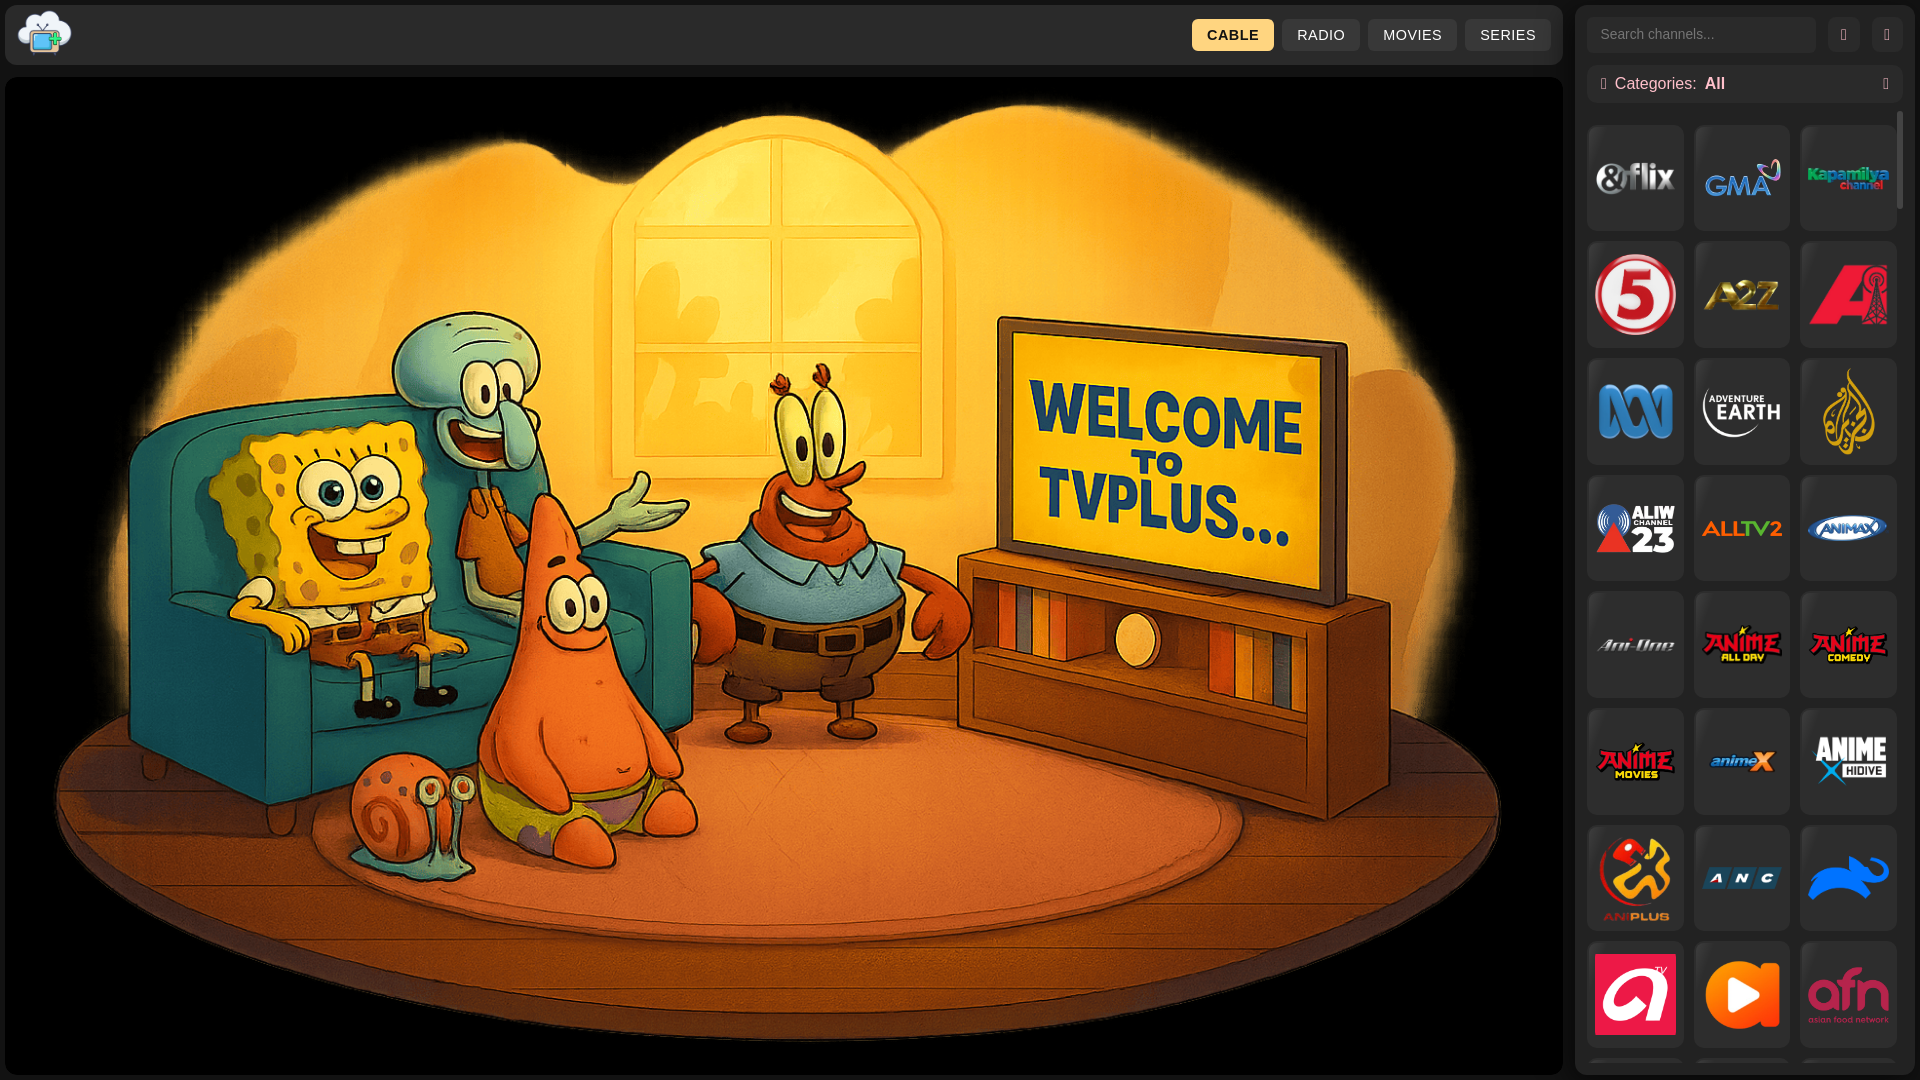Open the Aniplus channel icon
This screenshot has width=1920, height=1080.
(x=1635, y=878)
